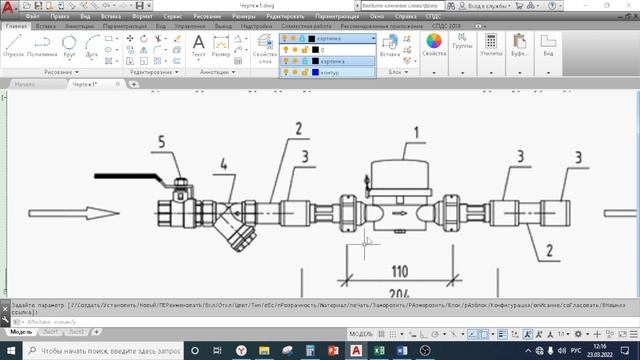Screen dimensions: 640x360
Task: Switch to the Аннотации ribbon tab
Action: 79,26
